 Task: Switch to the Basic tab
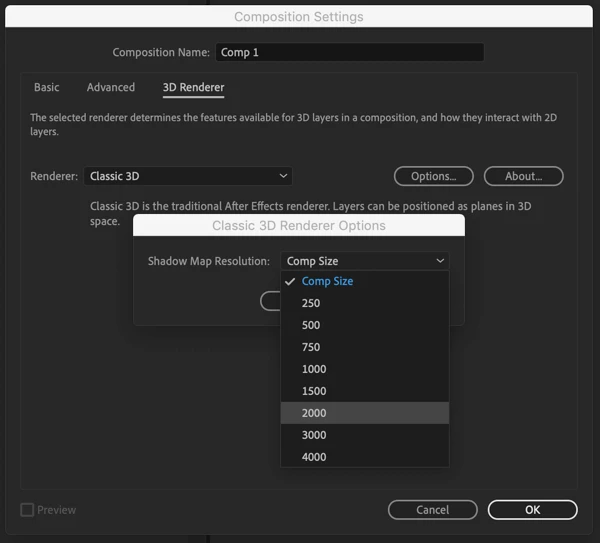[47, 87]
